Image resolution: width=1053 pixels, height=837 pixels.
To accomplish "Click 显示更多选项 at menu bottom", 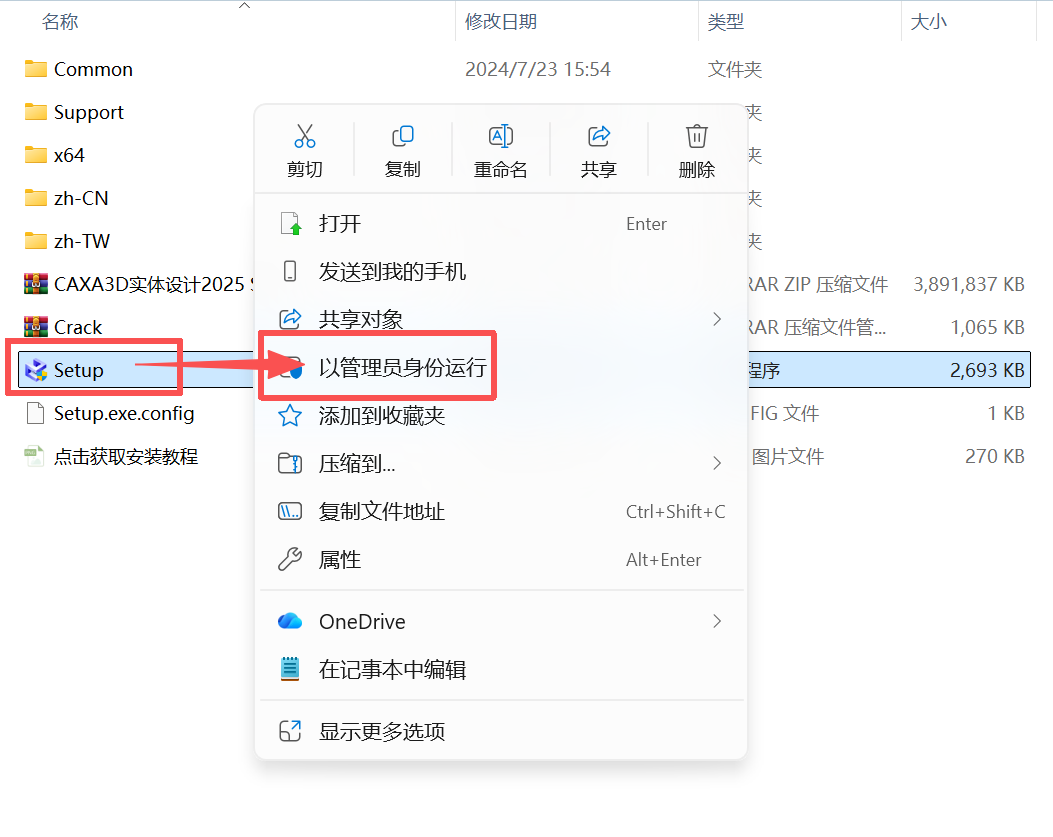I will click(500, 731).
